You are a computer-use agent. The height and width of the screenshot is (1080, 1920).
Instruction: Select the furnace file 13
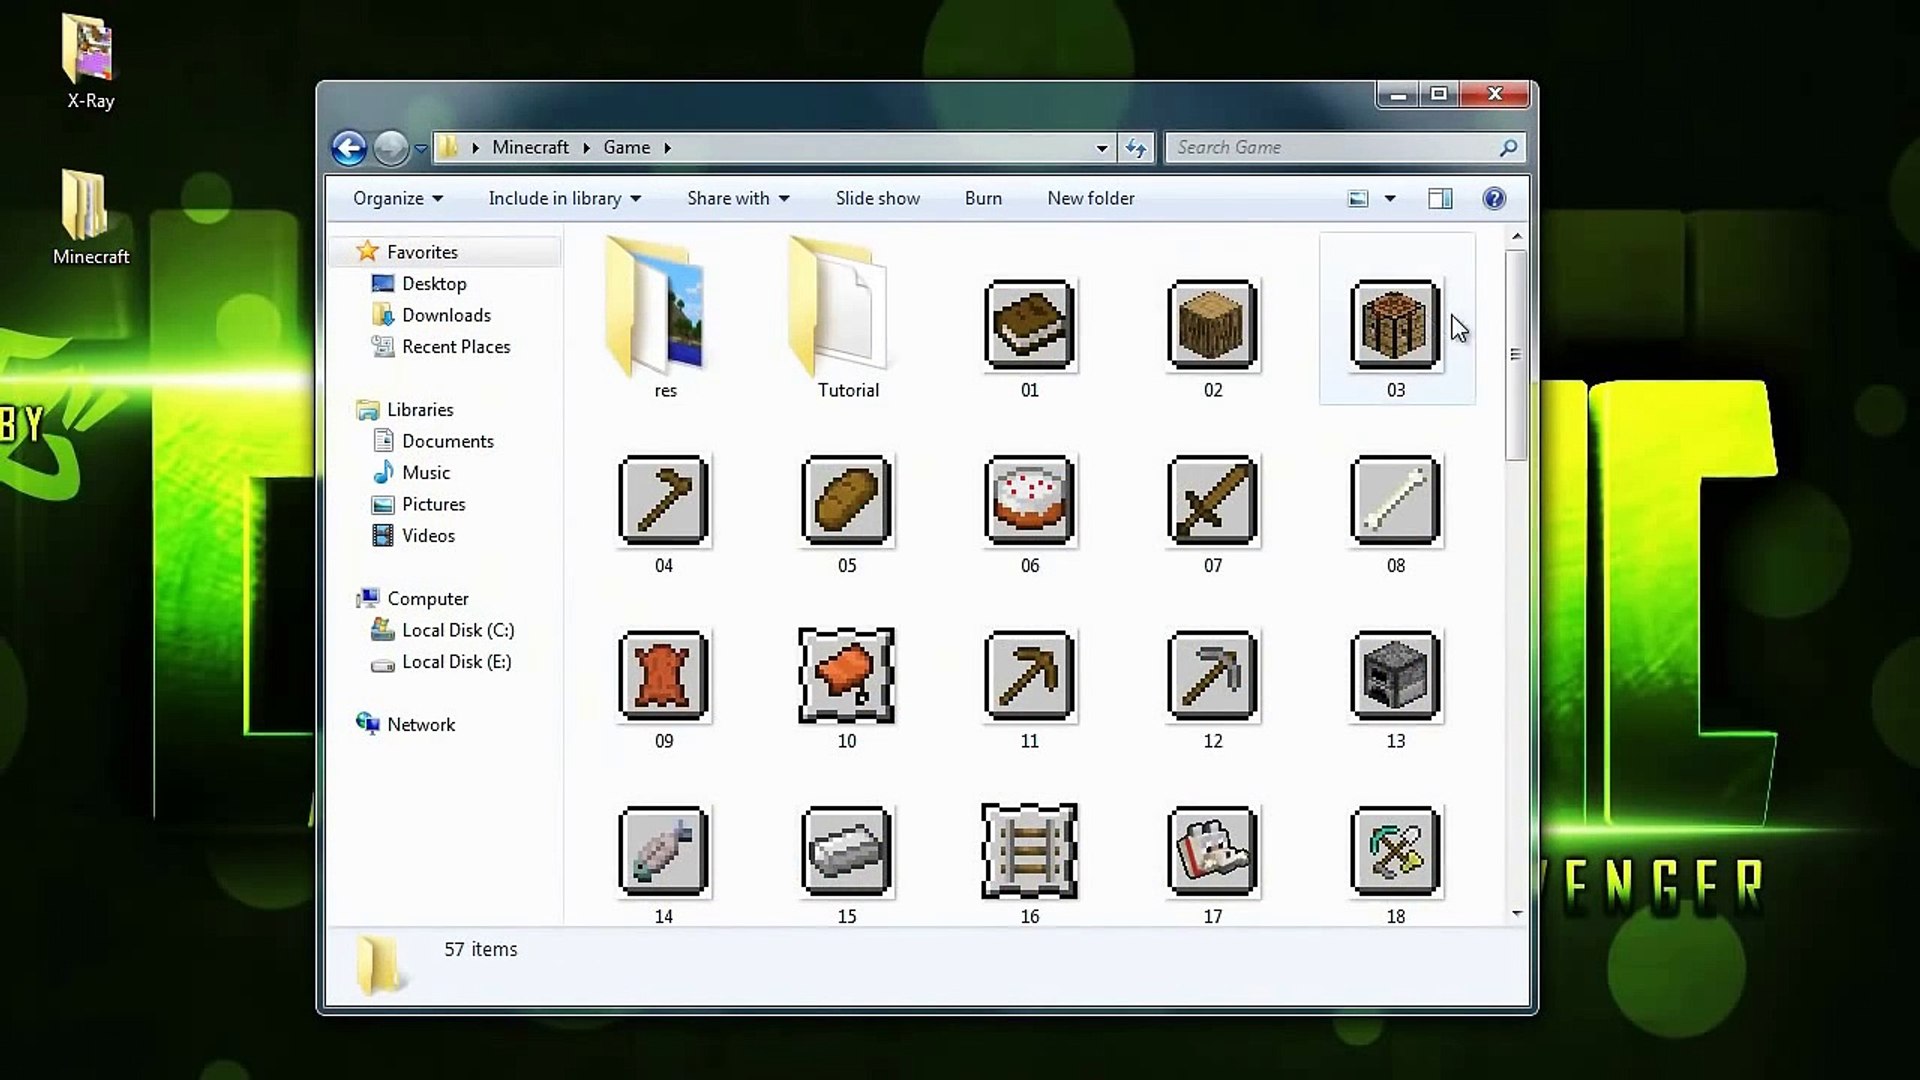coord(1395,677)
